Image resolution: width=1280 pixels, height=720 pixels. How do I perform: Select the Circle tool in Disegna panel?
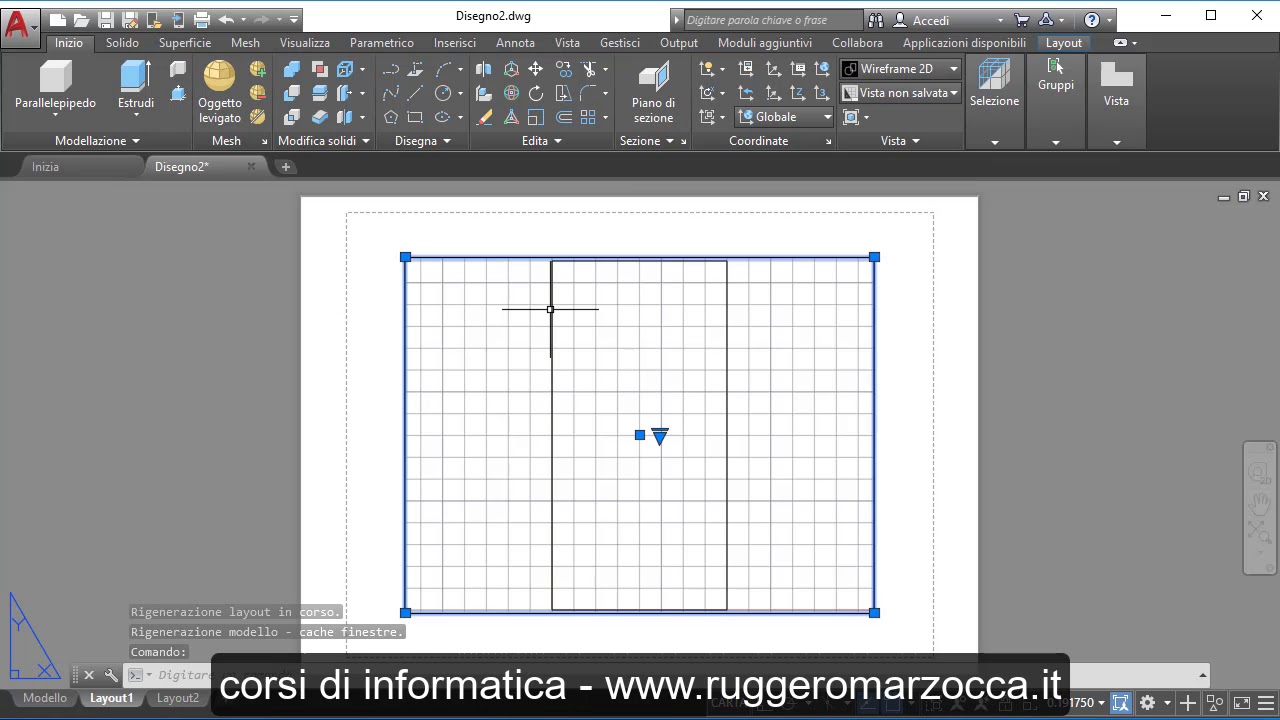pos(441,93)
